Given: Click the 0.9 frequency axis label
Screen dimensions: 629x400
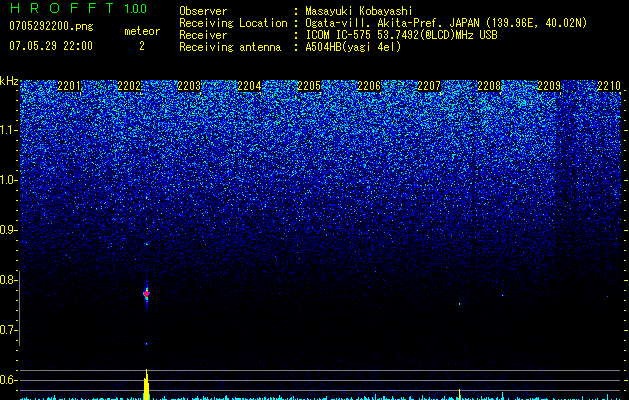Looking at the screenshot, I should coord(8,230).
